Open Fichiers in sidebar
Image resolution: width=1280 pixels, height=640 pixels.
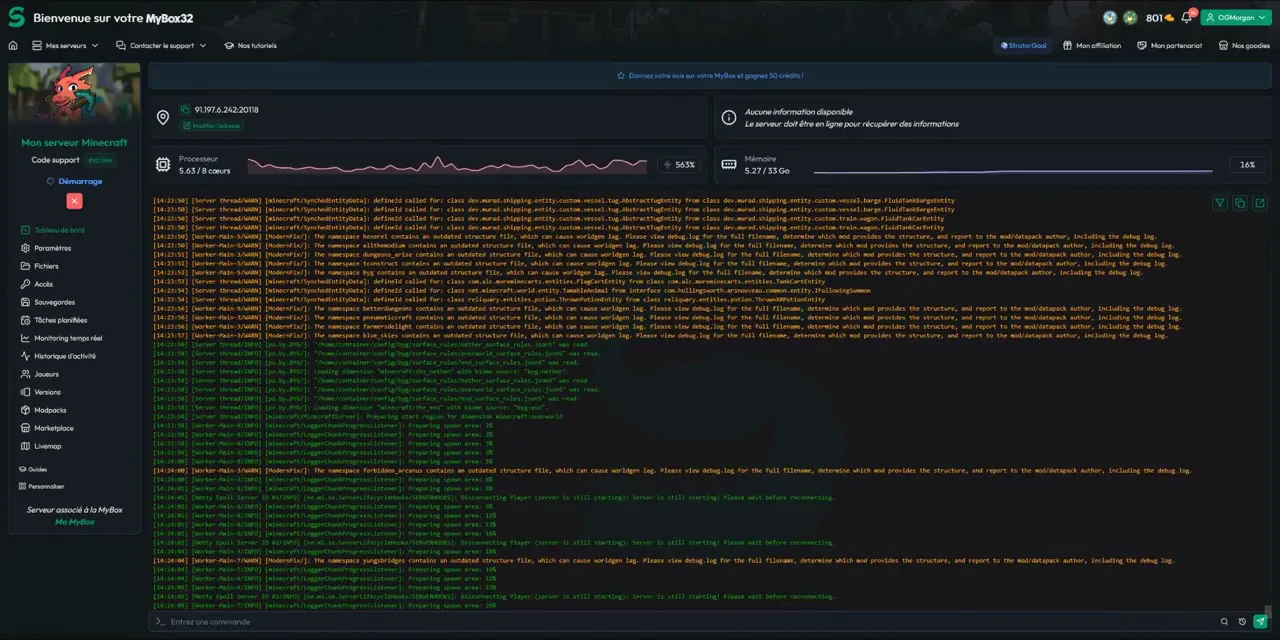pos(40,266)
